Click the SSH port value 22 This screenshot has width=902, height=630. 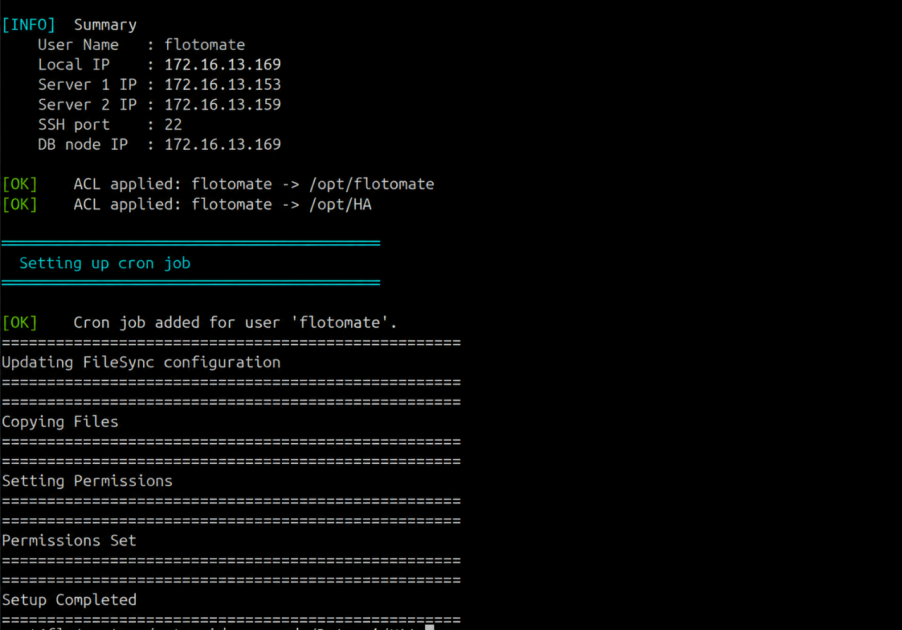point(173,125)
